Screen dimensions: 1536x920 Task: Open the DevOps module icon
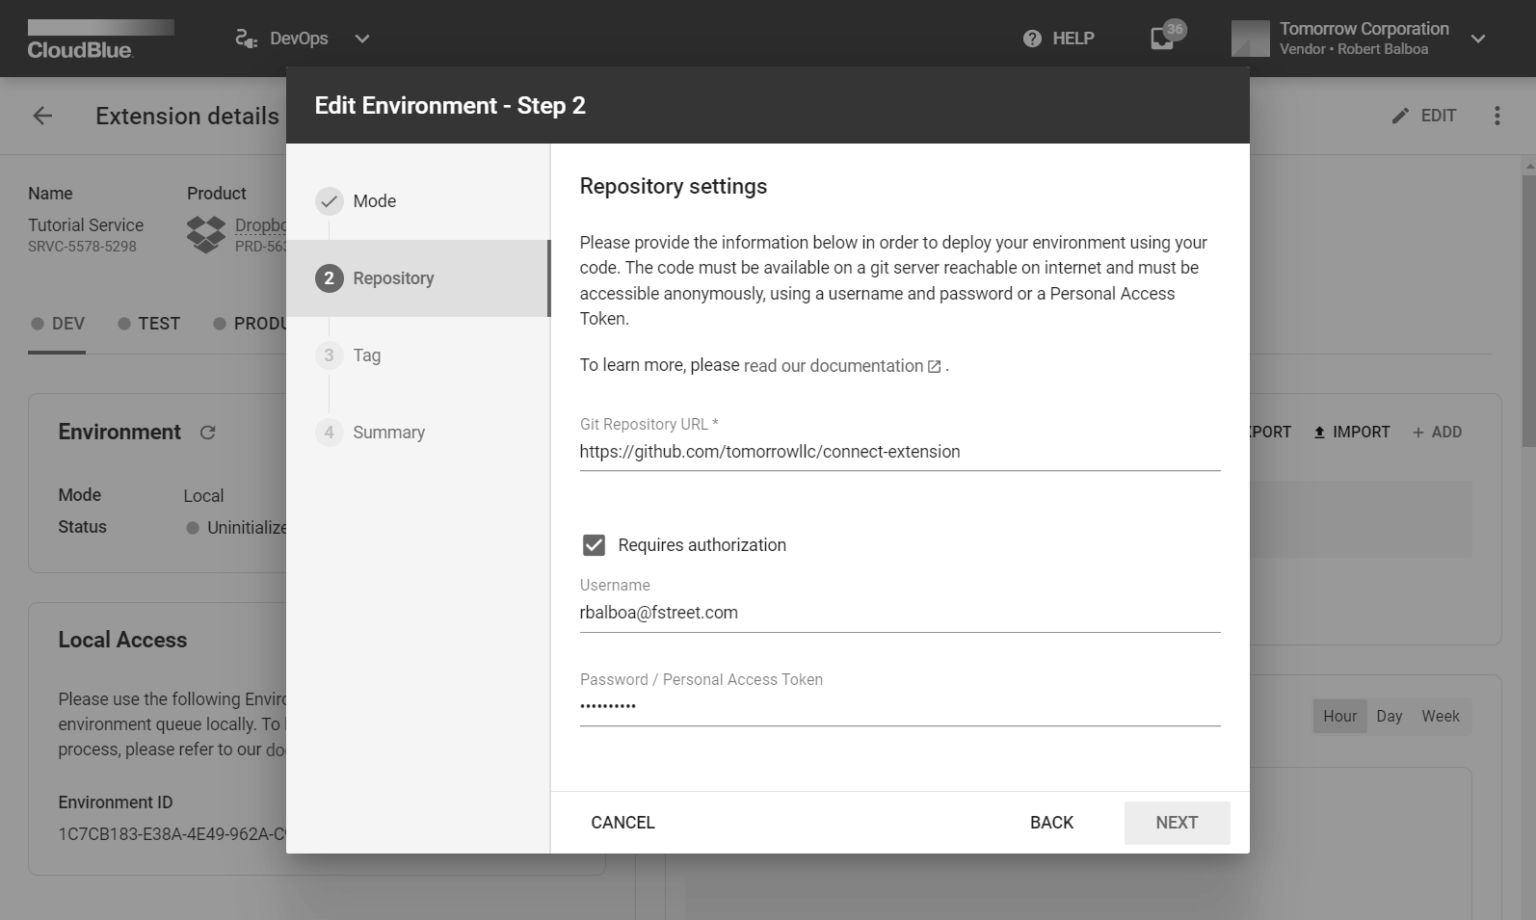pyautogui.click(x=246, y=38)
